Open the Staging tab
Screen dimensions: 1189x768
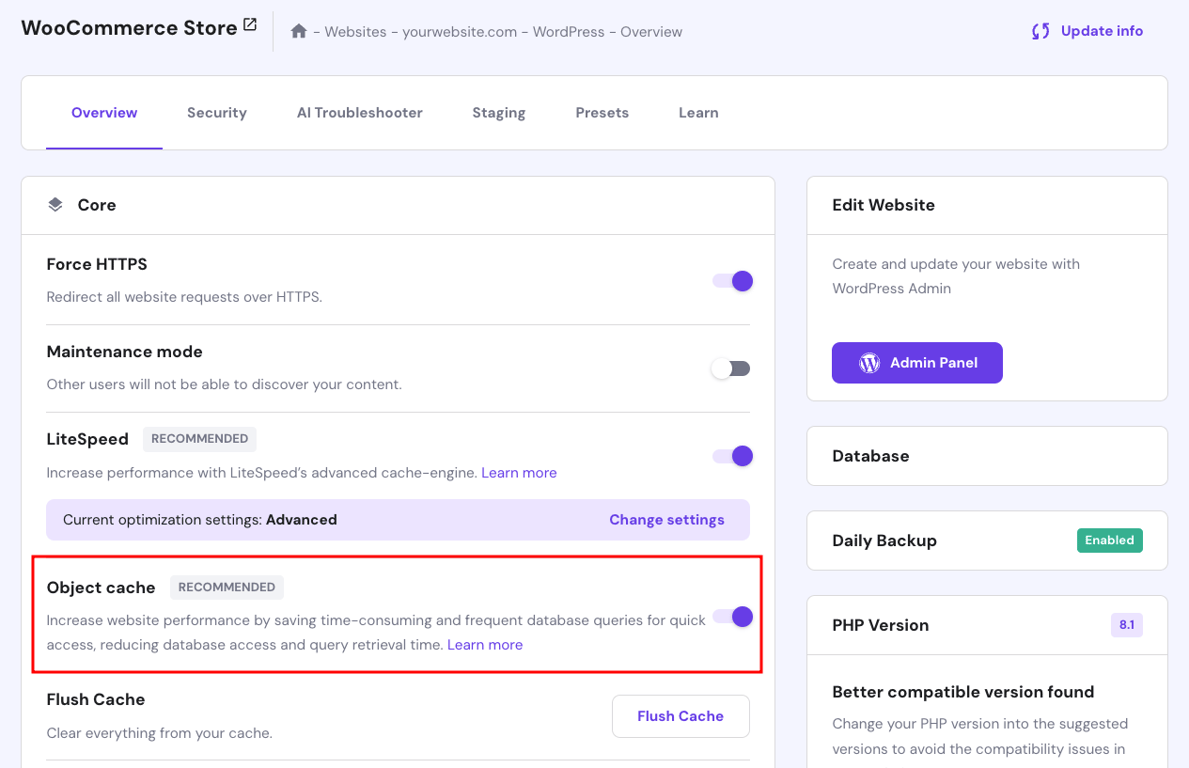(x=498, y=112)
